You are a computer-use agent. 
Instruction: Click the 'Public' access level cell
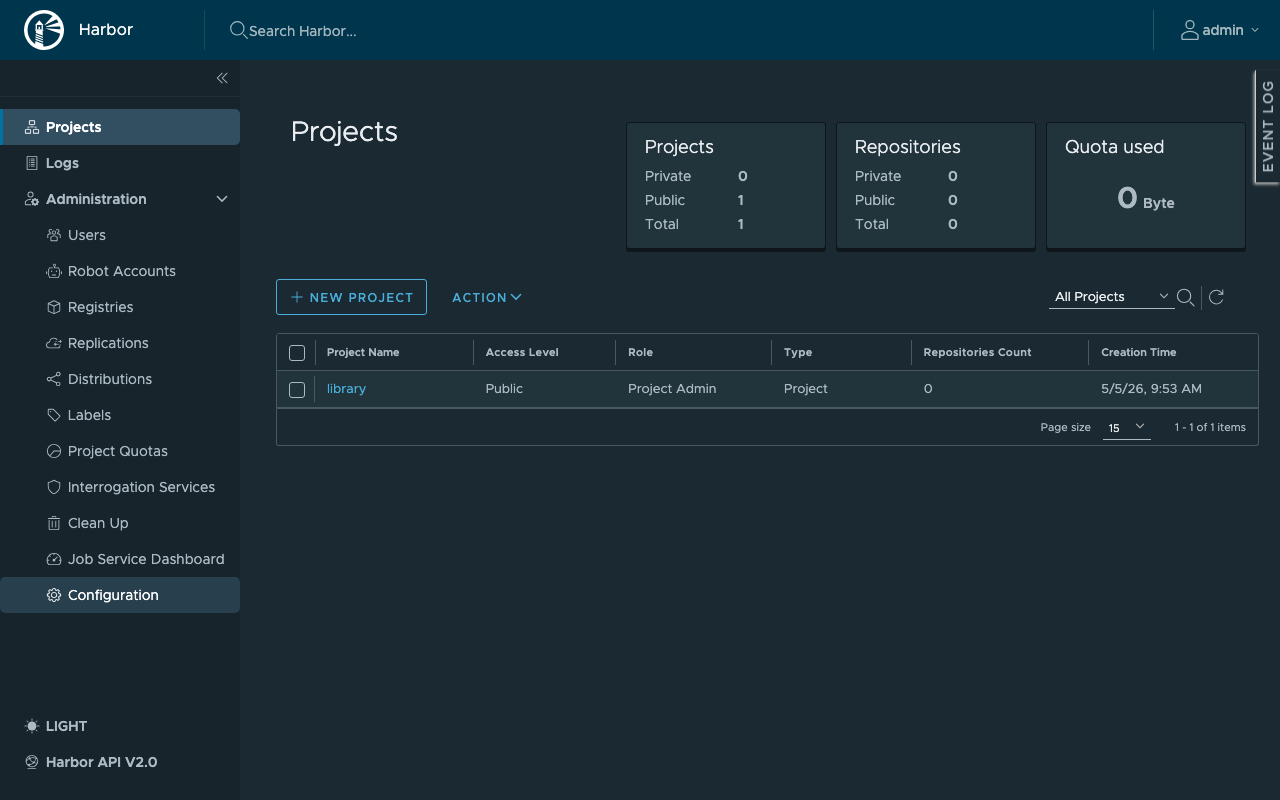(x=504, y=389)
